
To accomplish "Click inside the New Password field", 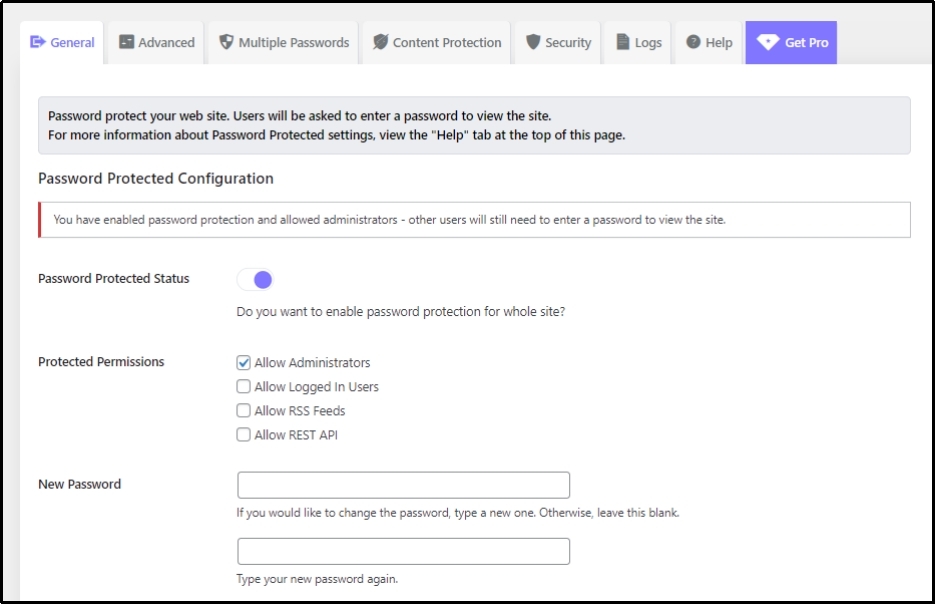I will click(x=404, y=484).
